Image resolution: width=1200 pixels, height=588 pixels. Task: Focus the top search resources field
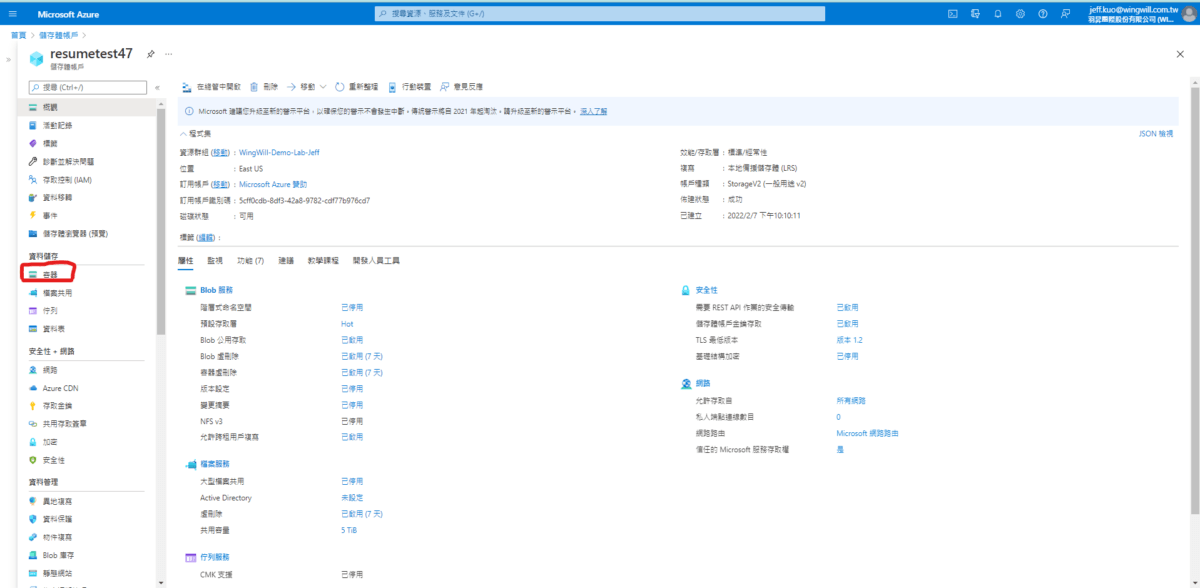click(600, 14)
